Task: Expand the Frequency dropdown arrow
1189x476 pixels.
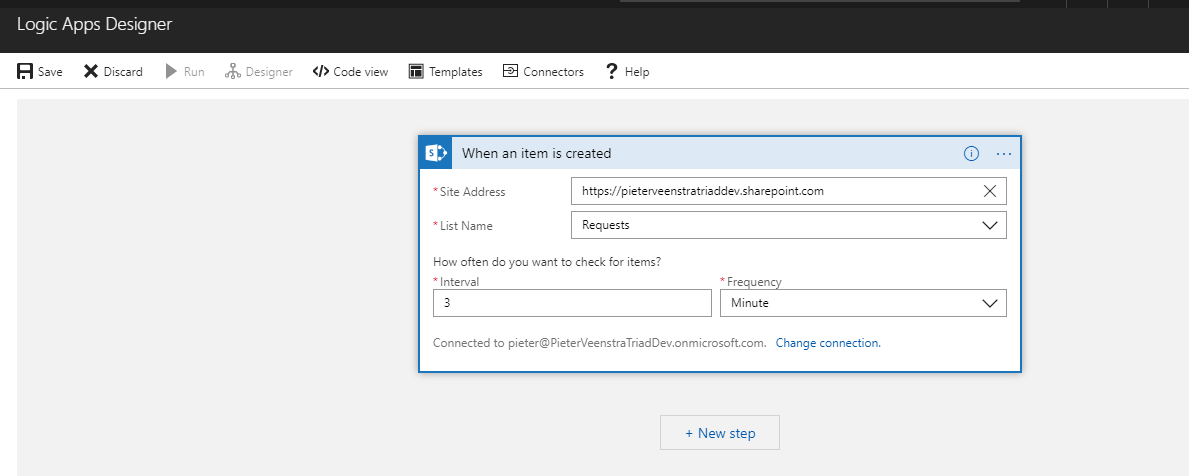Action: [x=990, y=302]
